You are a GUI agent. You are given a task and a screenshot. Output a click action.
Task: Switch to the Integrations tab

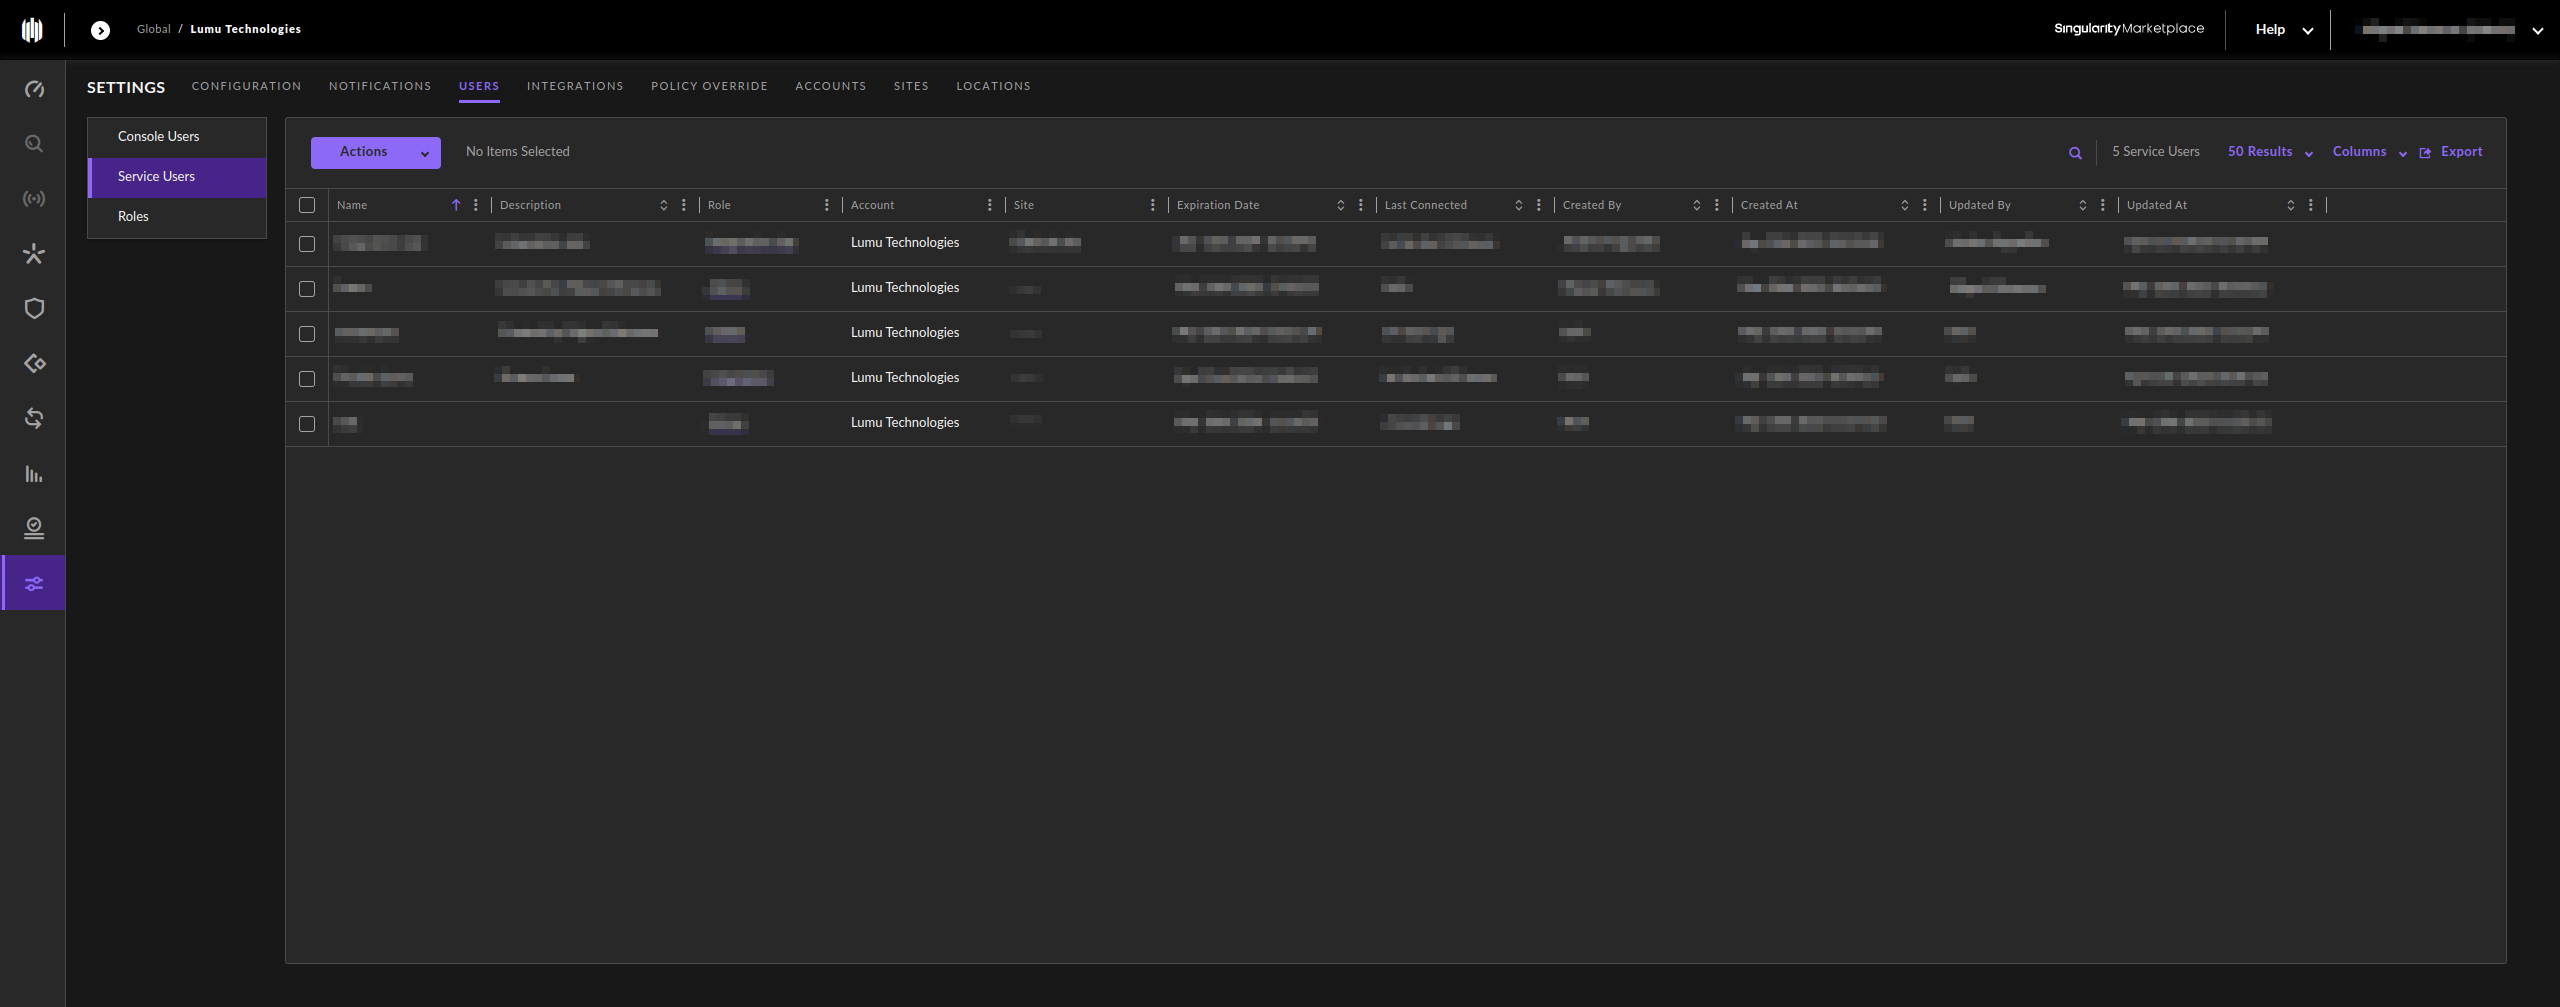pyautogui.click(x=575, y=86)
